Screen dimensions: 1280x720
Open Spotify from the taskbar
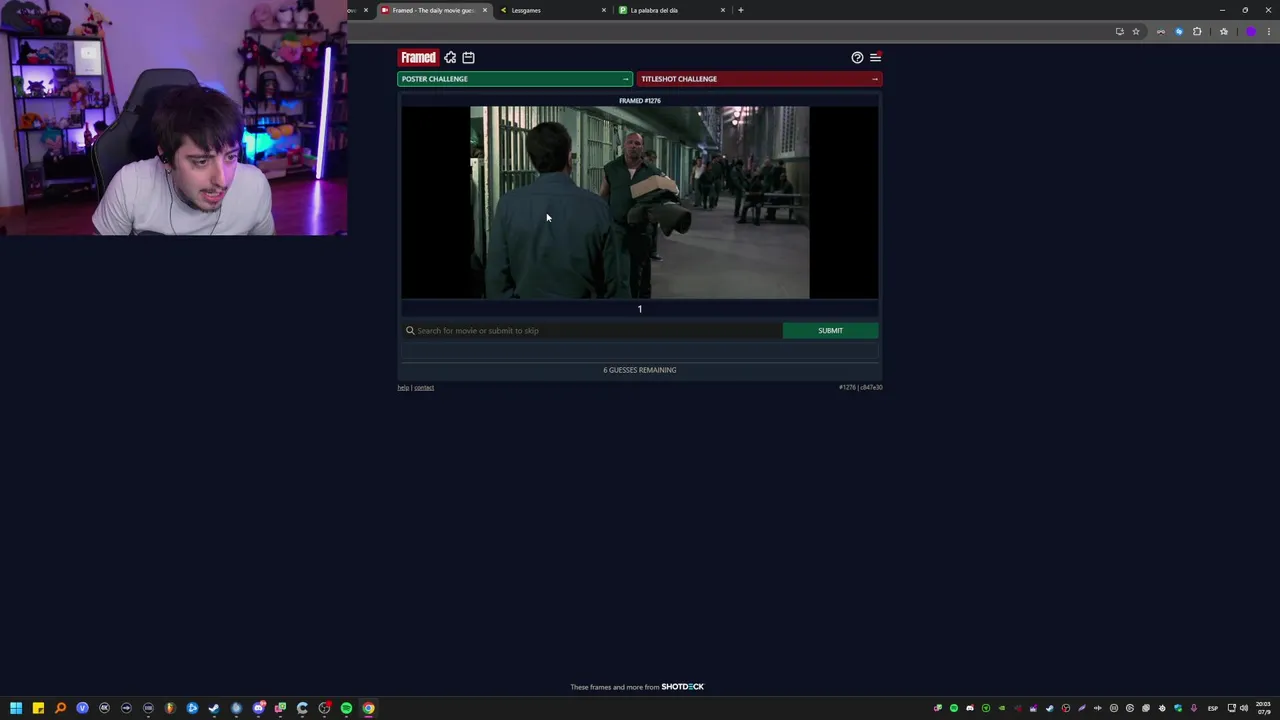(x=346, y=708)
